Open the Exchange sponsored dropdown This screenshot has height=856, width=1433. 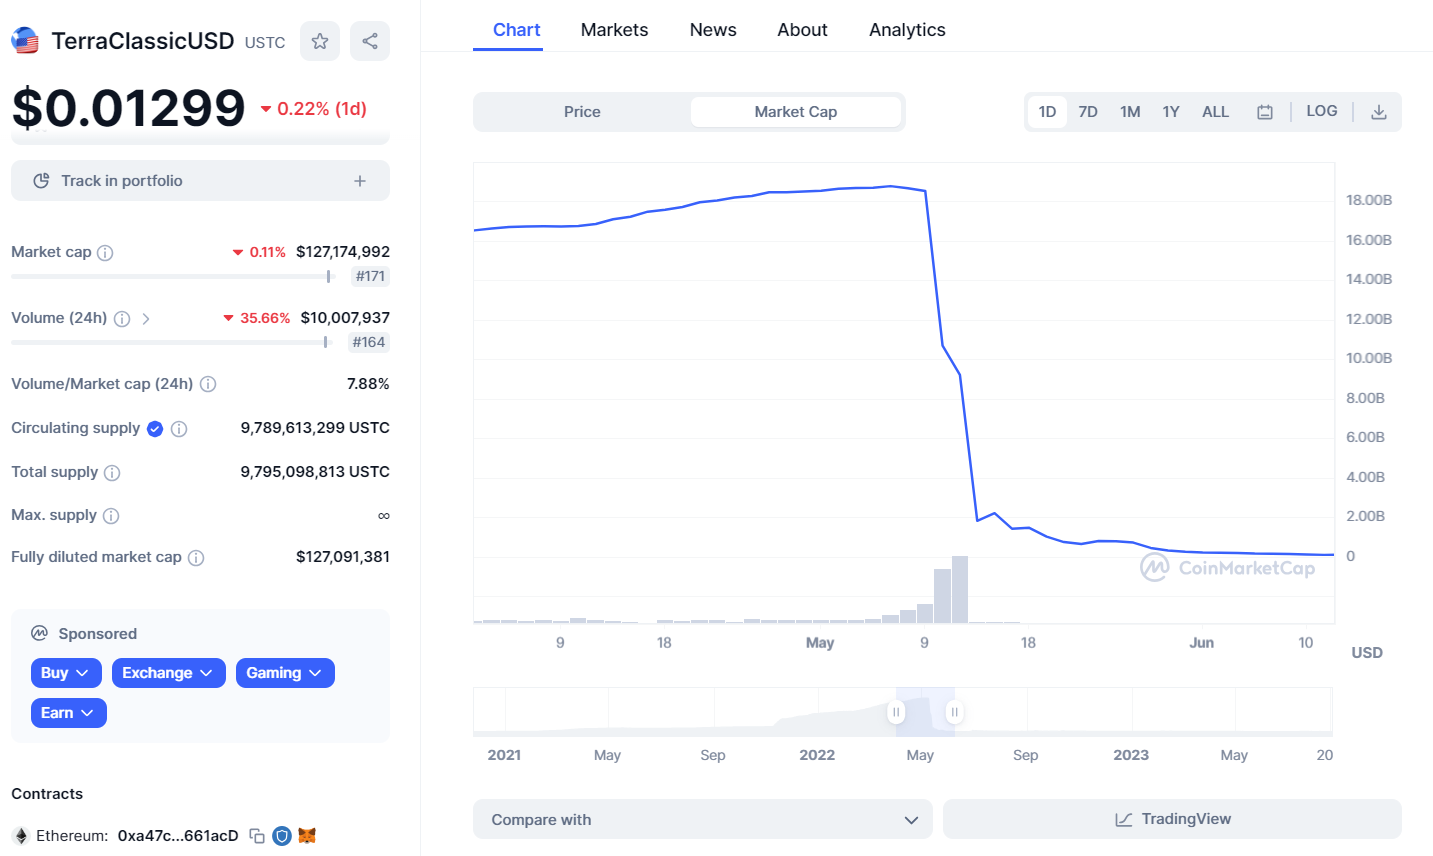pos(168,673)
